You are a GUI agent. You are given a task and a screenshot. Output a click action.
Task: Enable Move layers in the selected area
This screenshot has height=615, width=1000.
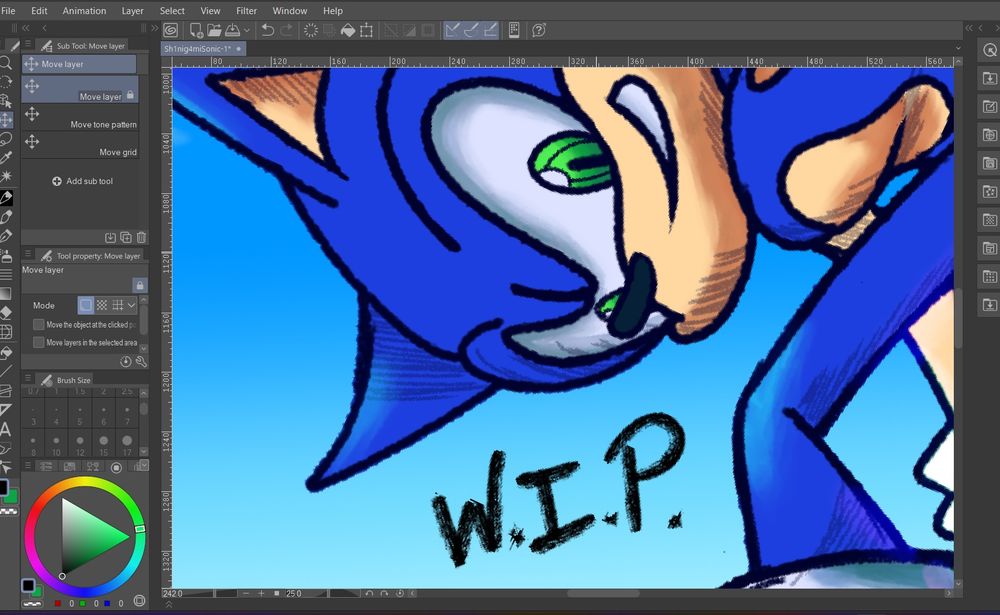click(x=39, y=343)
